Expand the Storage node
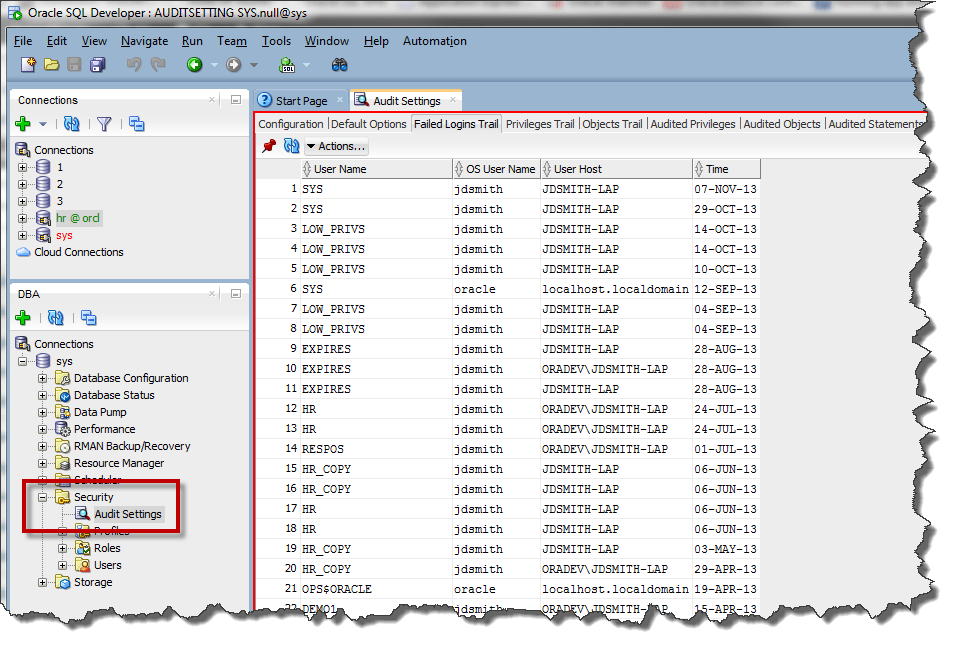Image resolution: width=956 pixels, height=647 pixels. click(x=43, y=582)
